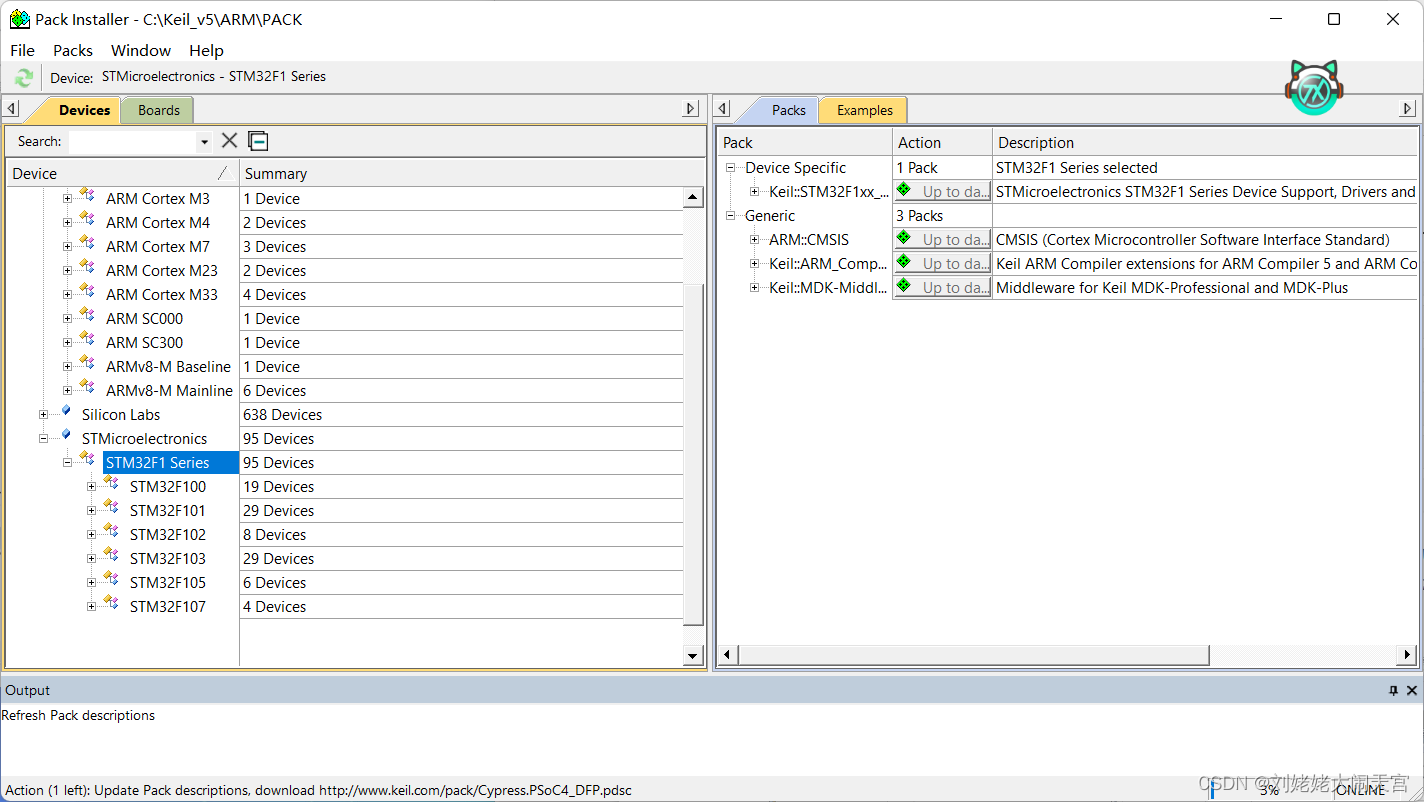Click the Pack Installer app icon in title bar
Screen dimensions: 1424x802
19,19
